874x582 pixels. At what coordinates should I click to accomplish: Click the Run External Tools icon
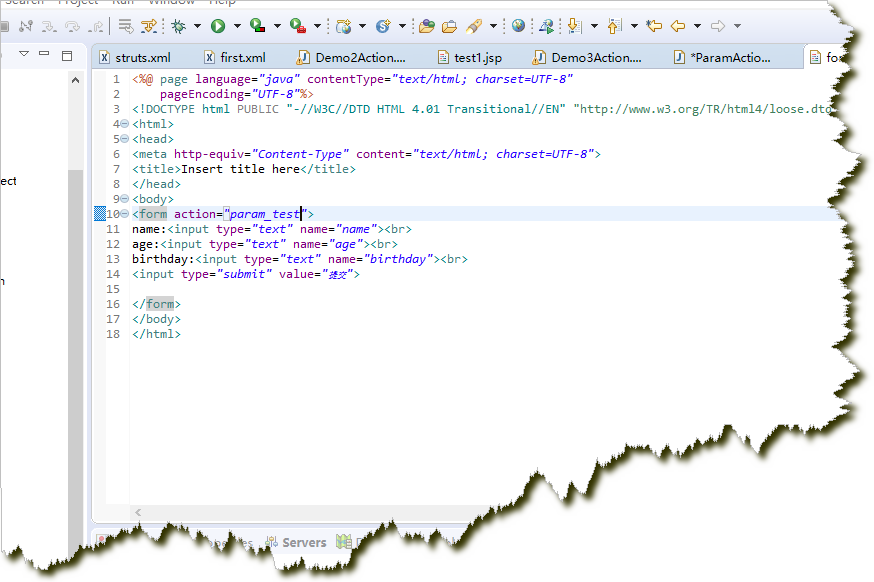tap(298, 26)
